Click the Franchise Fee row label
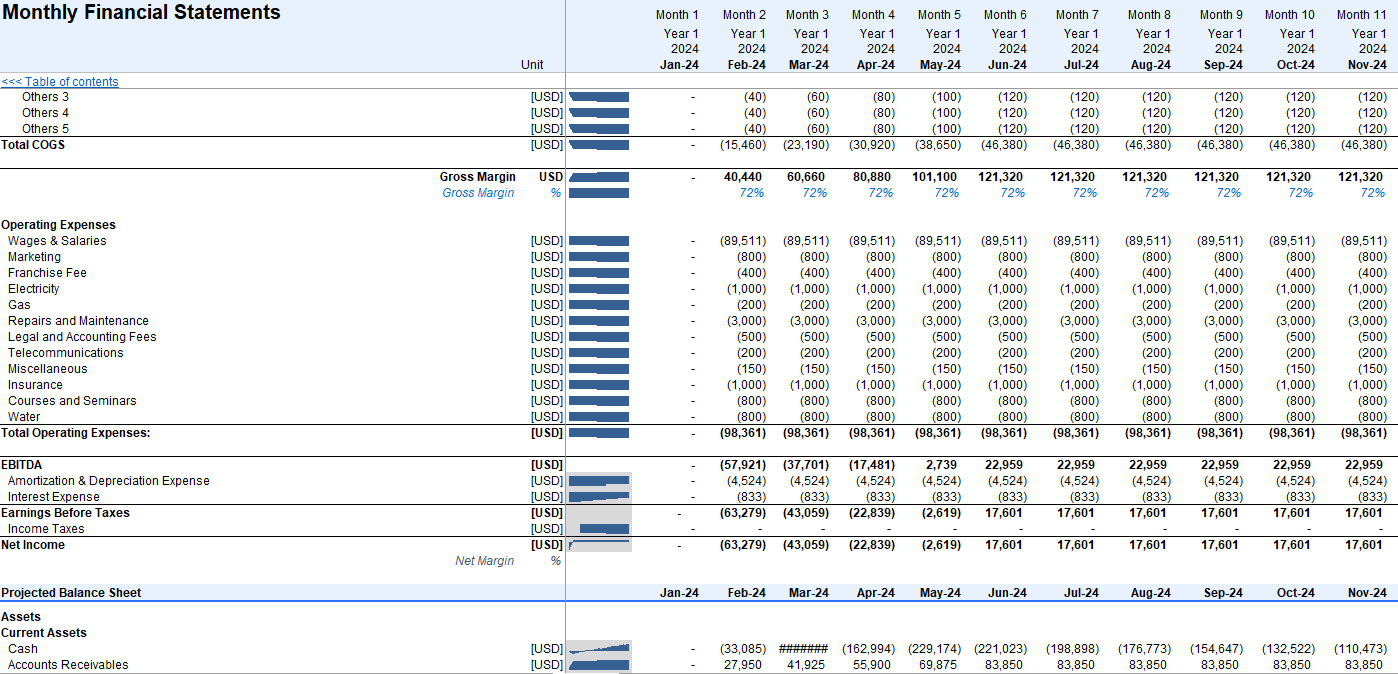 (x=47, y=273)
